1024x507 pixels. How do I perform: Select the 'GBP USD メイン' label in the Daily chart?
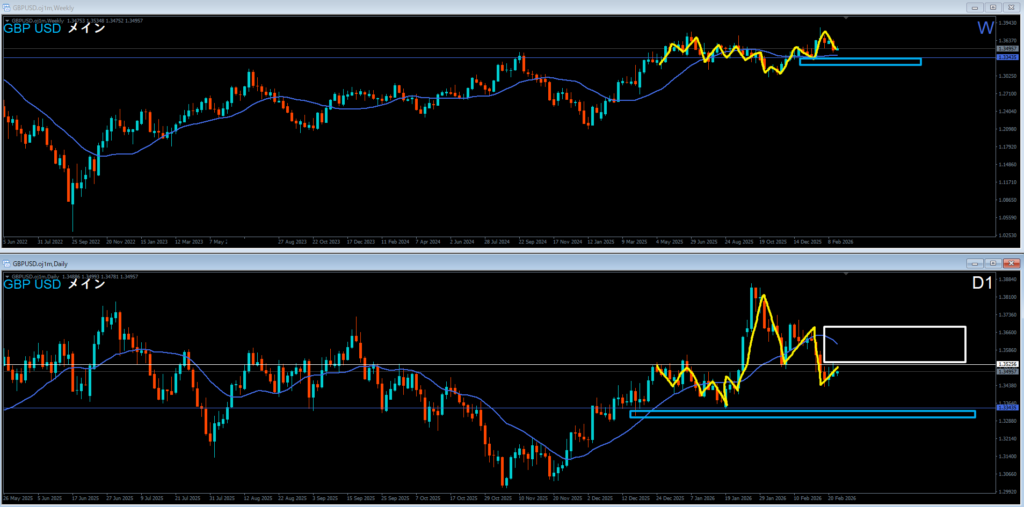click(x=55, y=285)
